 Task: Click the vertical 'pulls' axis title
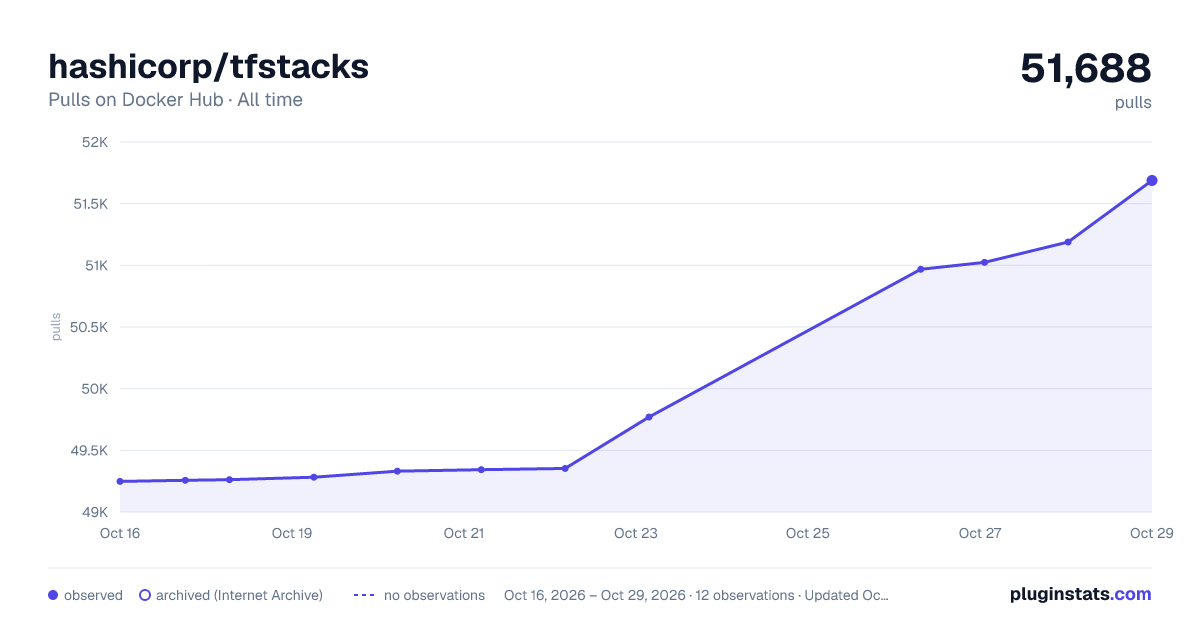pyautogui.click(x=57, y=327)
